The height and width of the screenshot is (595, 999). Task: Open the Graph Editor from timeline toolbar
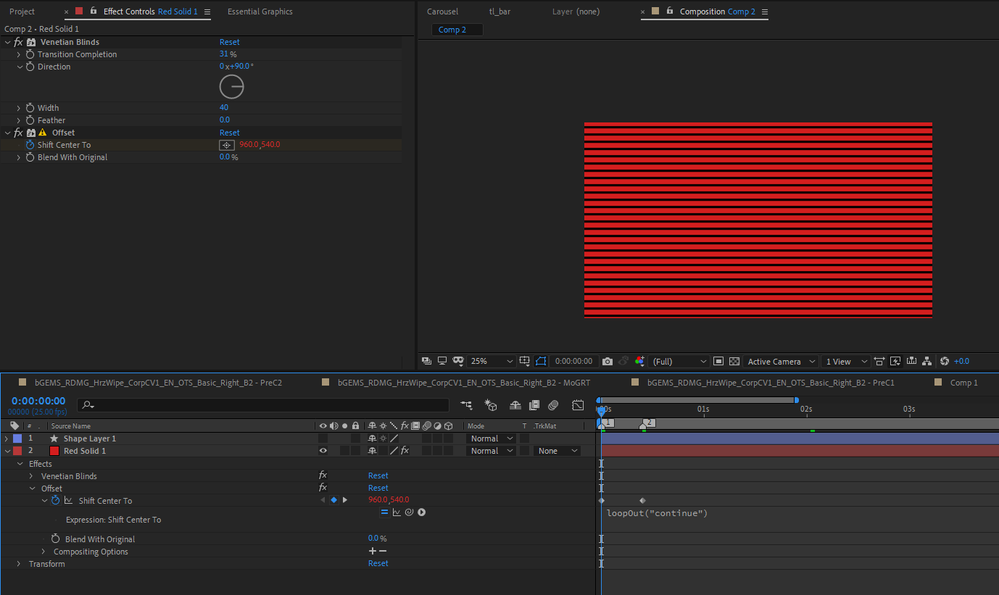(x=578, y=405)
